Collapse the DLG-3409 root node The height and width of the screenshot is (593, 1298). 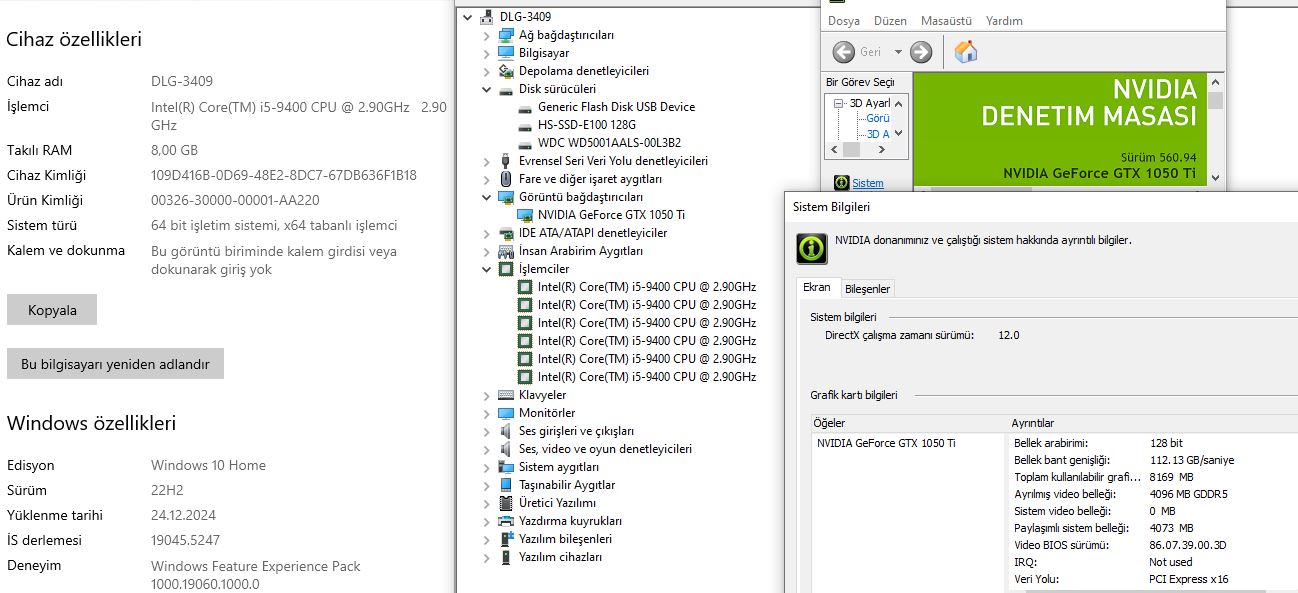coord(468,17)
